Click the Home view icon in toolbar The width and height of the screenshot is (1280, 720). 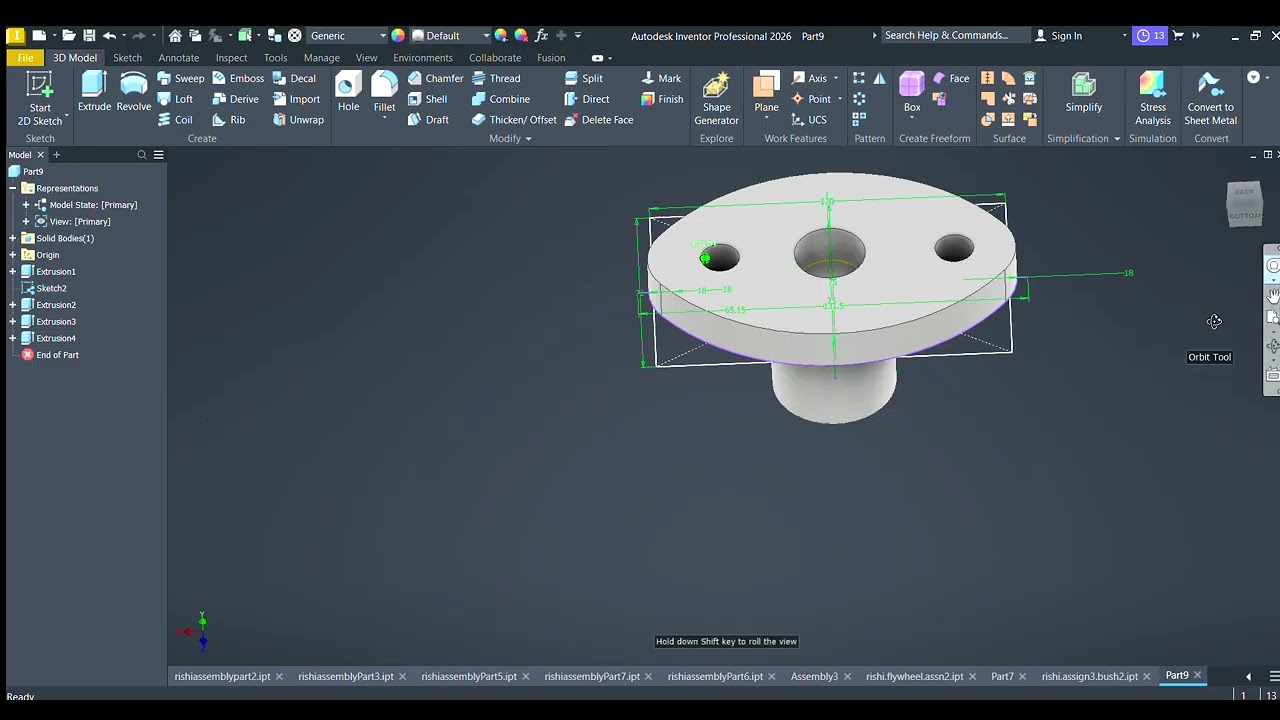(175, 36)
